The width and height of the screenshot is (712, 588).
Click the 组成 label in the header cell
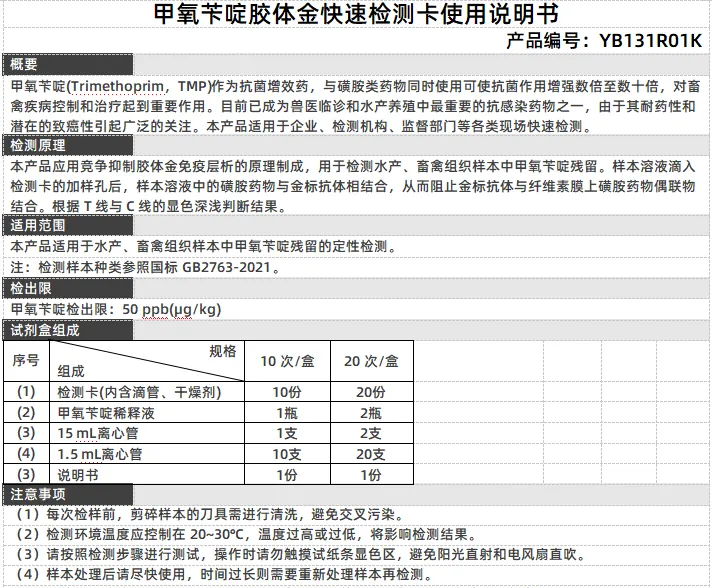tap(71, 371)
